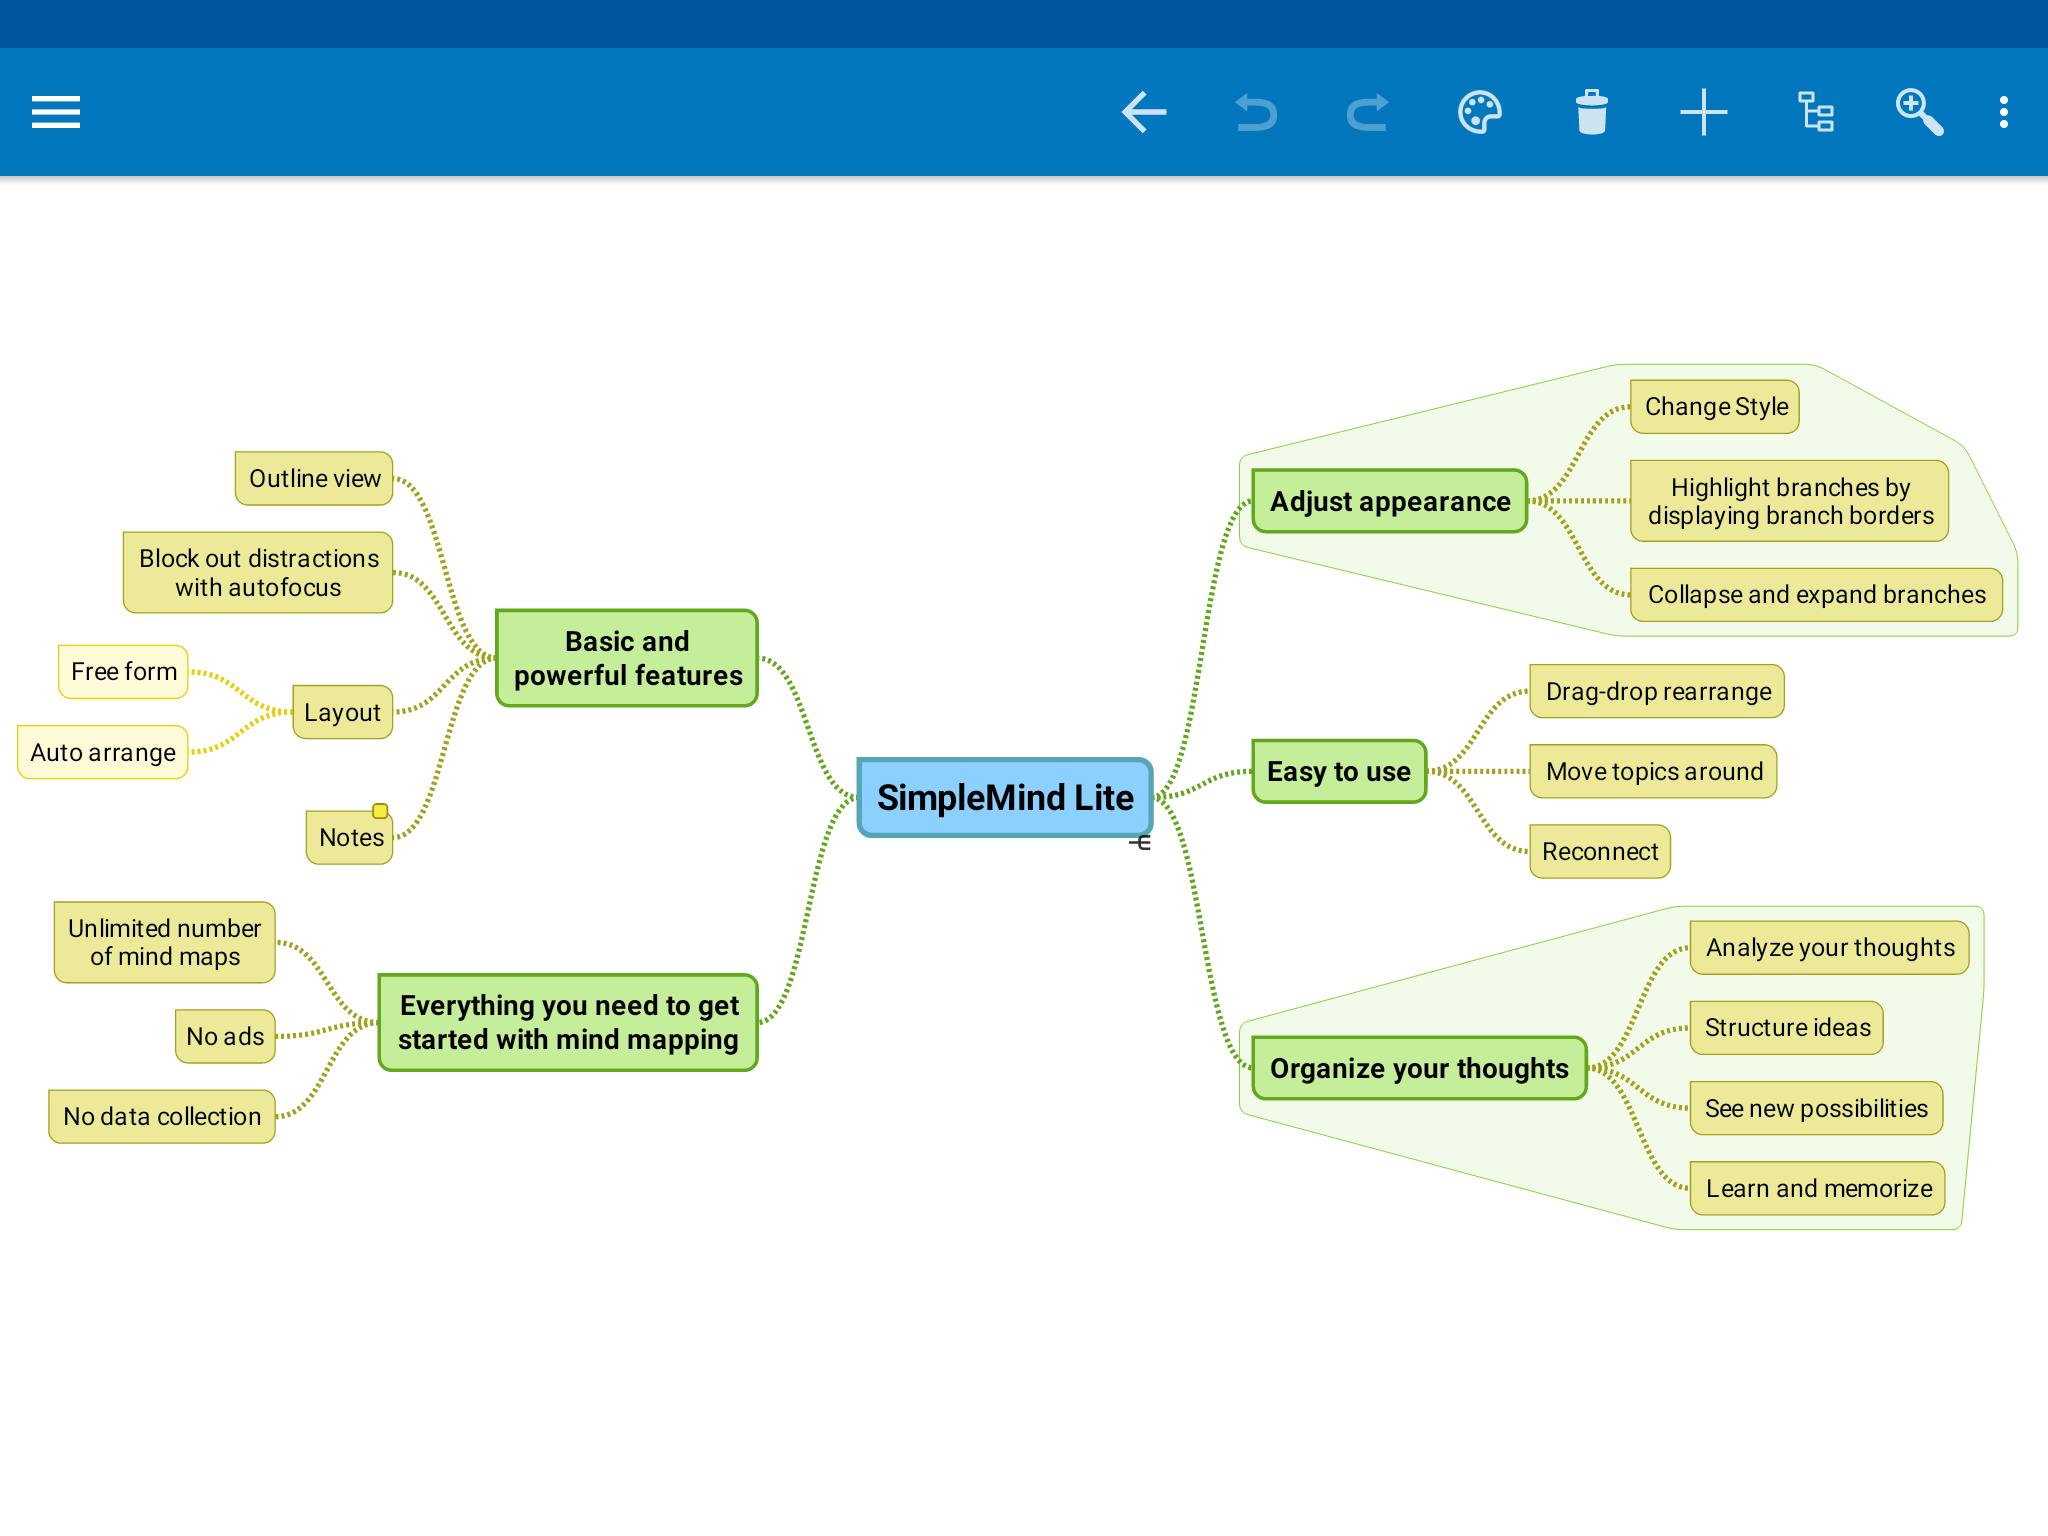Image resolution: width=2048 pixels, height=1536 pixels.
Task: Open the outline hierarchy view icon
Action: click(x=1815, y=112)
